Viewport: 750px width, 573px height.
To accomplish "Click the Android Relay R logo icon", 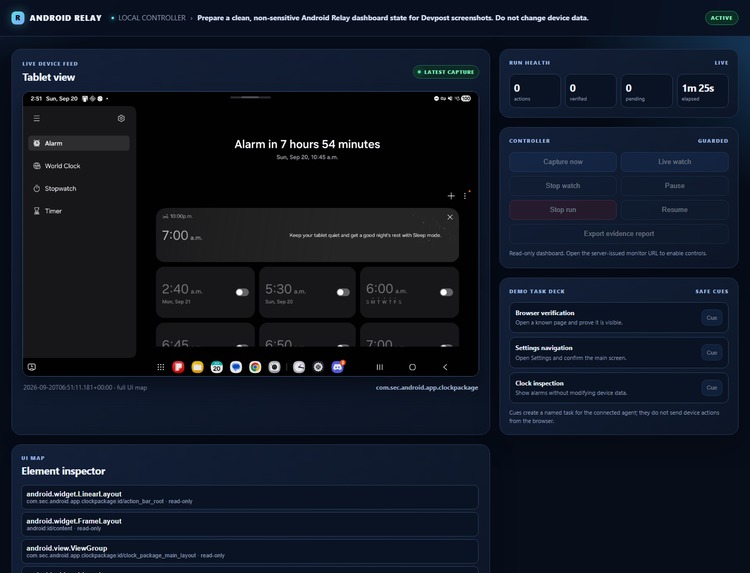I will 18,18.
